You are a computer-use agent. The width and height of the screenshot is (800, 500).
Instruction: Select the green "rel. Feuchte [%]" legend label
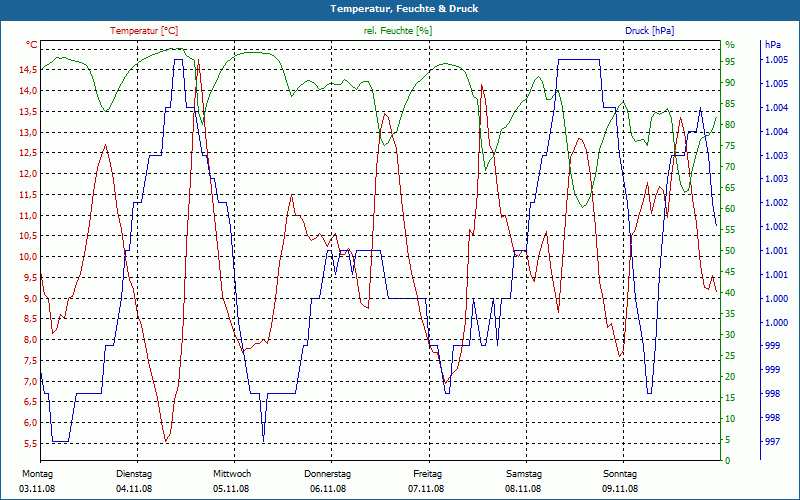coord(398,31)
